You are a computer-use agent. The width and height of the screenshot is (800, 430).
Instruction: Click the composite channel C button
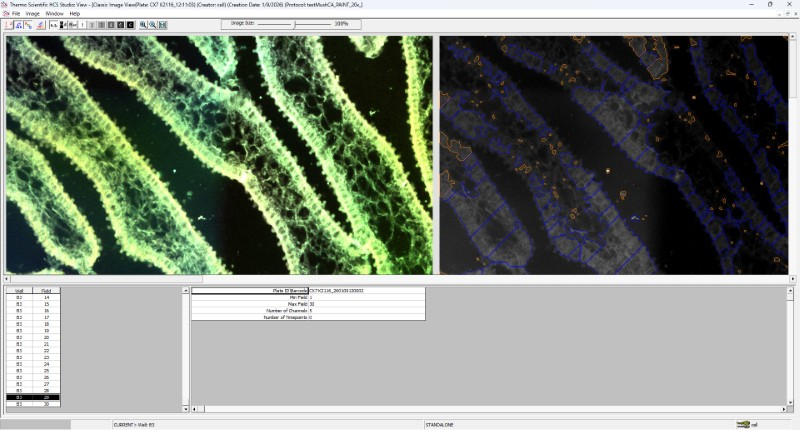(130, 25)
